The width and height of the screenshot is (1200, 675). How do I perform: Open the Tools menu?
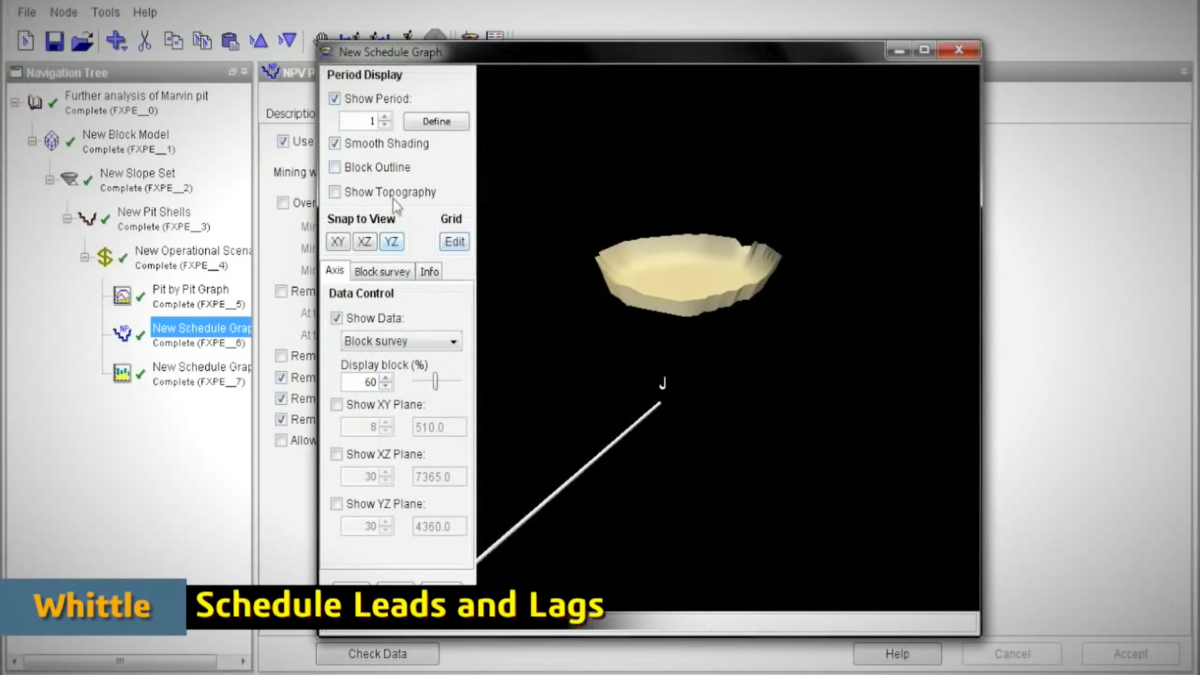click(105, 12)
